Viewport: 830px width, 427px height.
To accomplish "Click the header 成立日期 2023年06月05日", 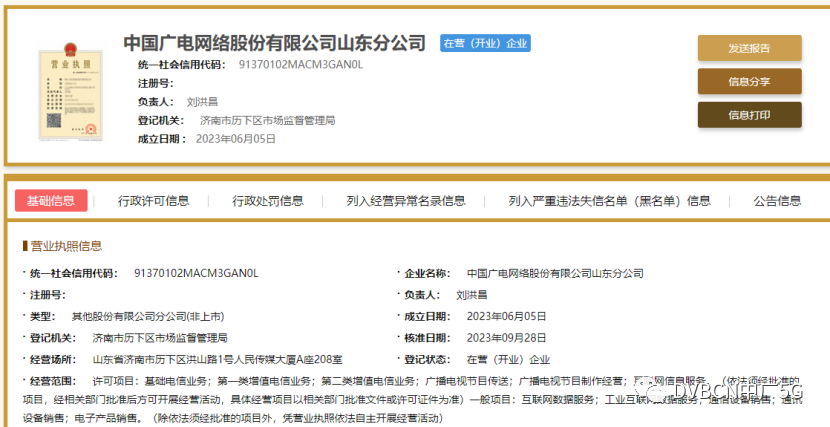I will click(x=236, y=139).
